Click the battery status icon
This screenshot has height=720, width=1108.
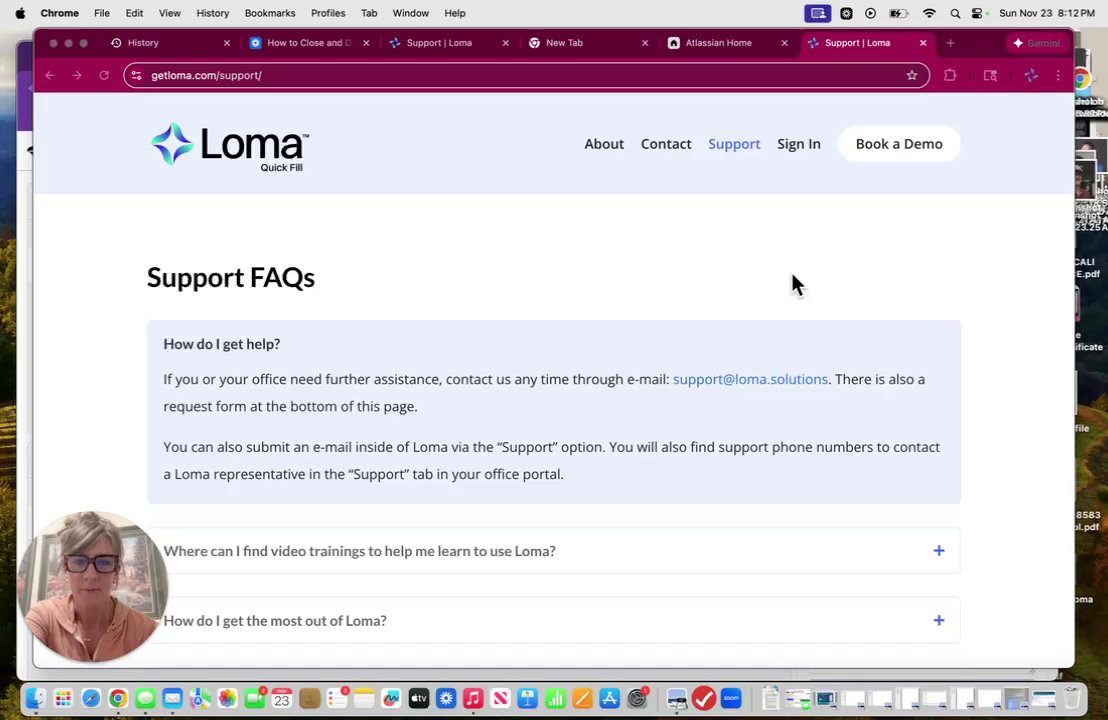899,13
